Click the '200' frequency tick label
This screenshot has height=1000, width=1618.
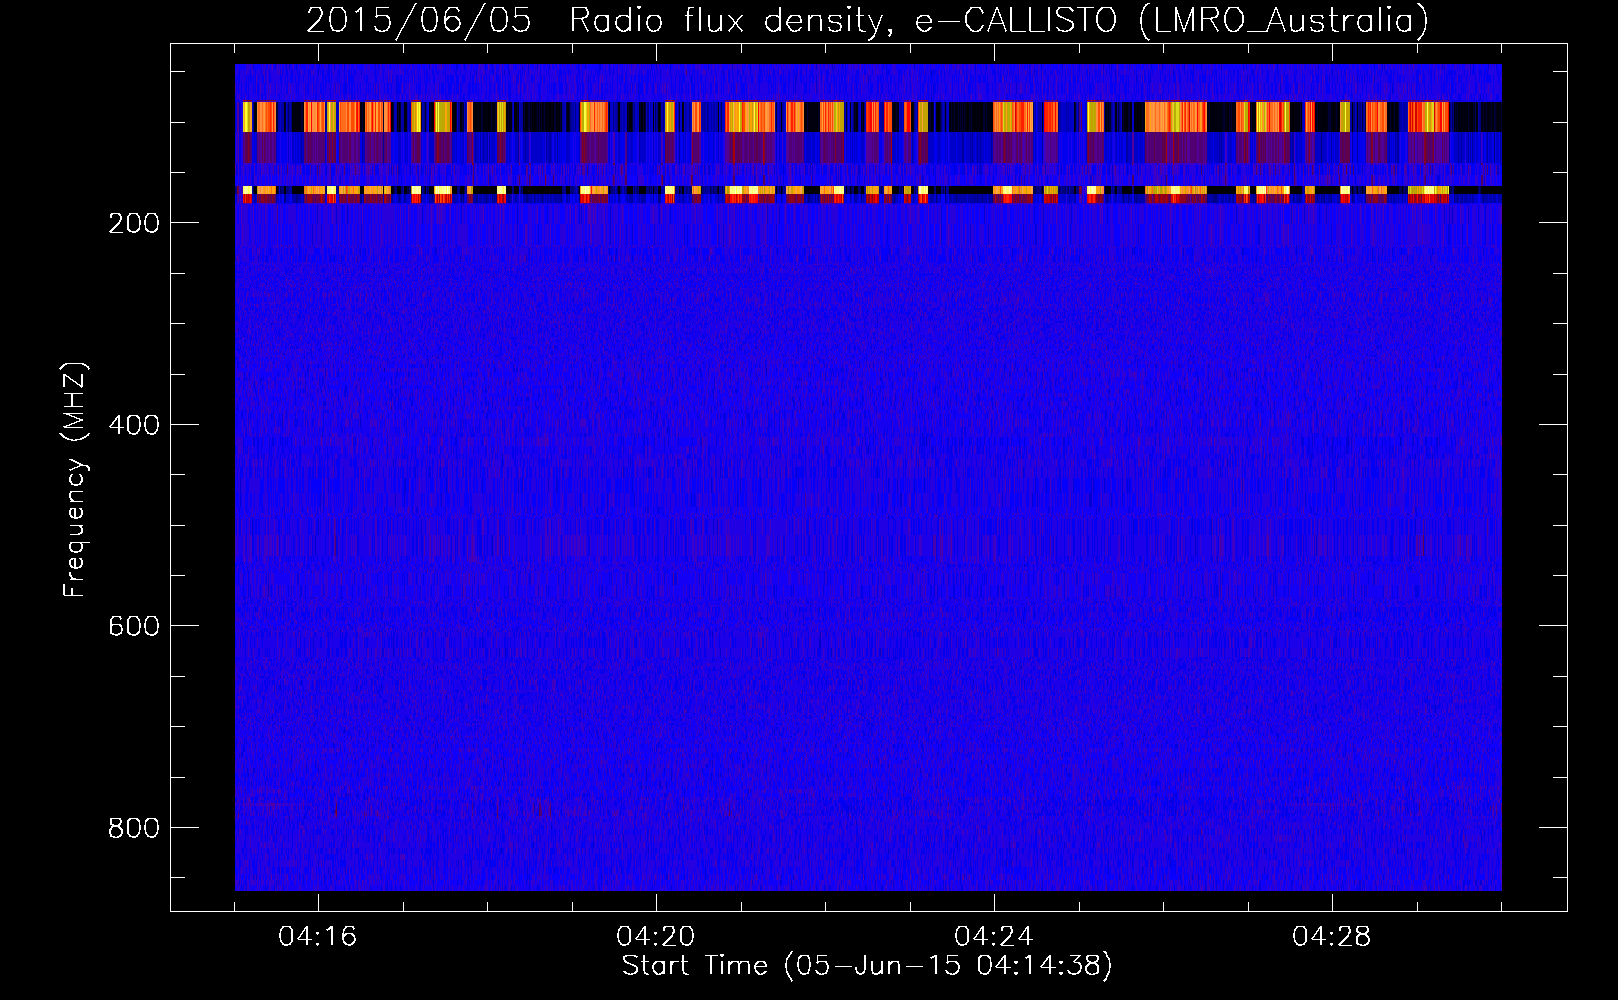133,223
